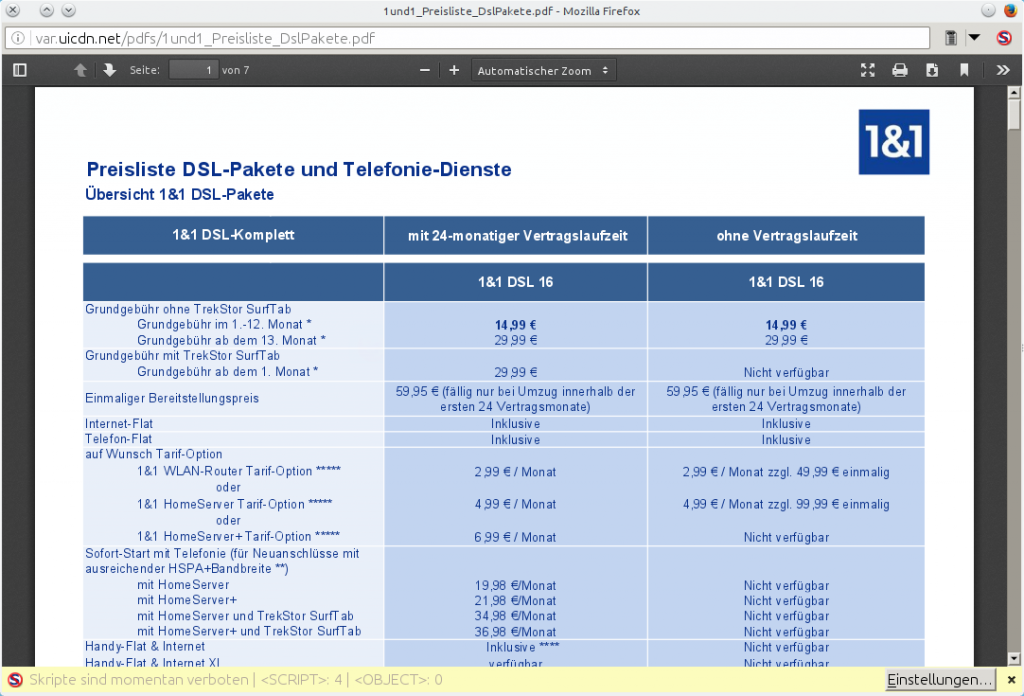Click inside the URL address bar
1024x696 pixels.
(x=400, y=37)
